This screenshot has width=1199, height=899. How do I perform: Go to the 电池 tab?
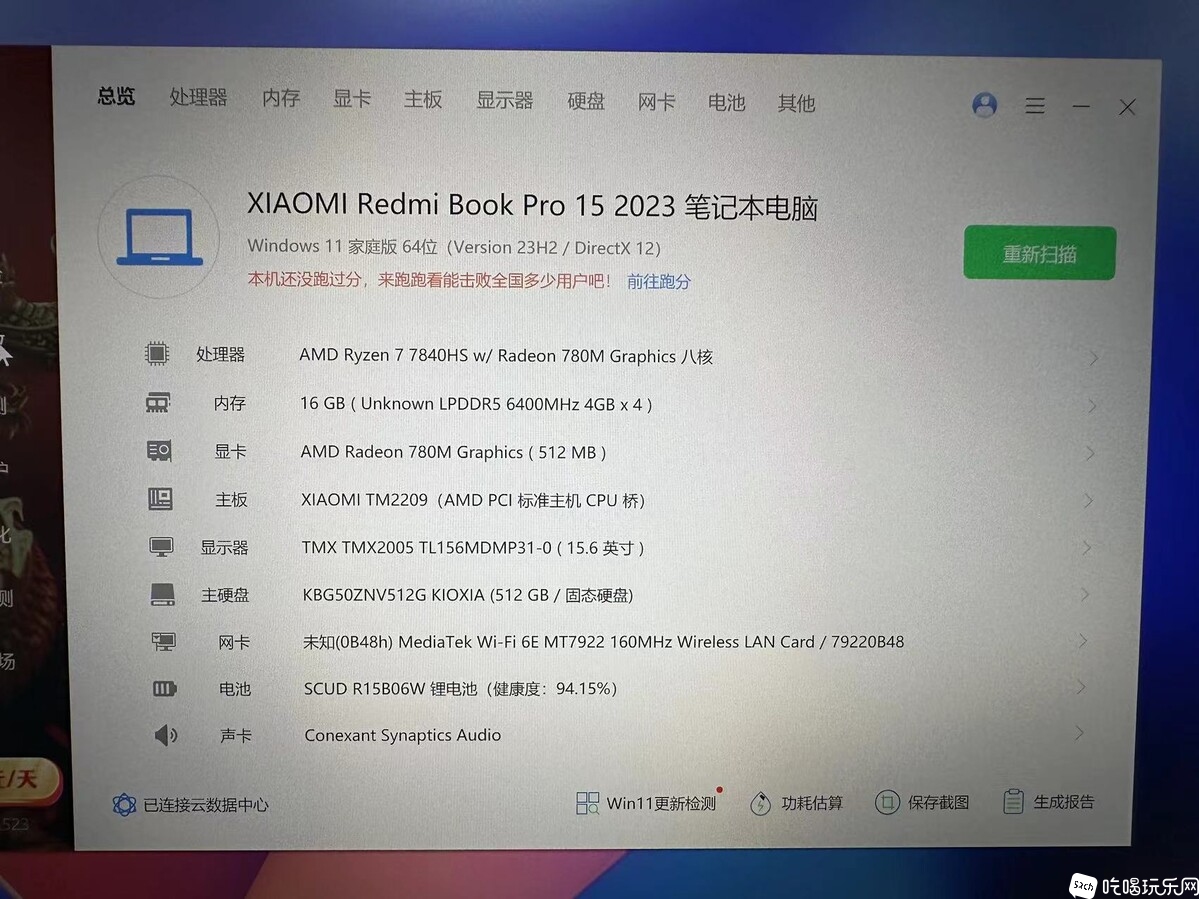[x=726, y=102]
